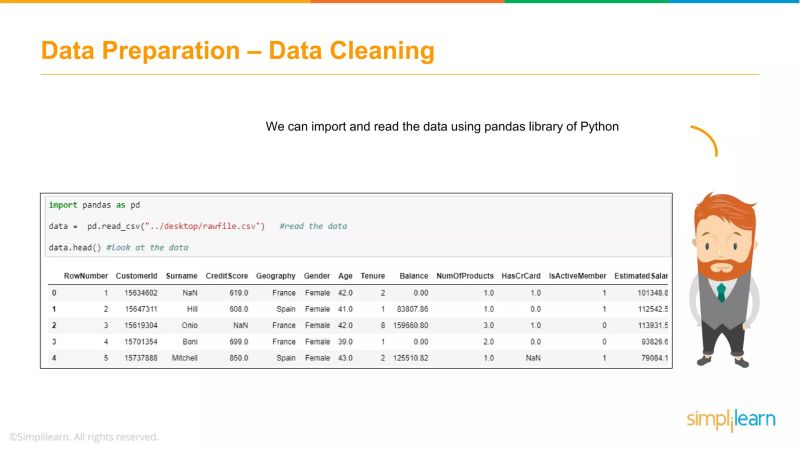Click CreditScore cell 619.0
The height and width of the screenshot is (450, 800).
[x=239, y=293]
